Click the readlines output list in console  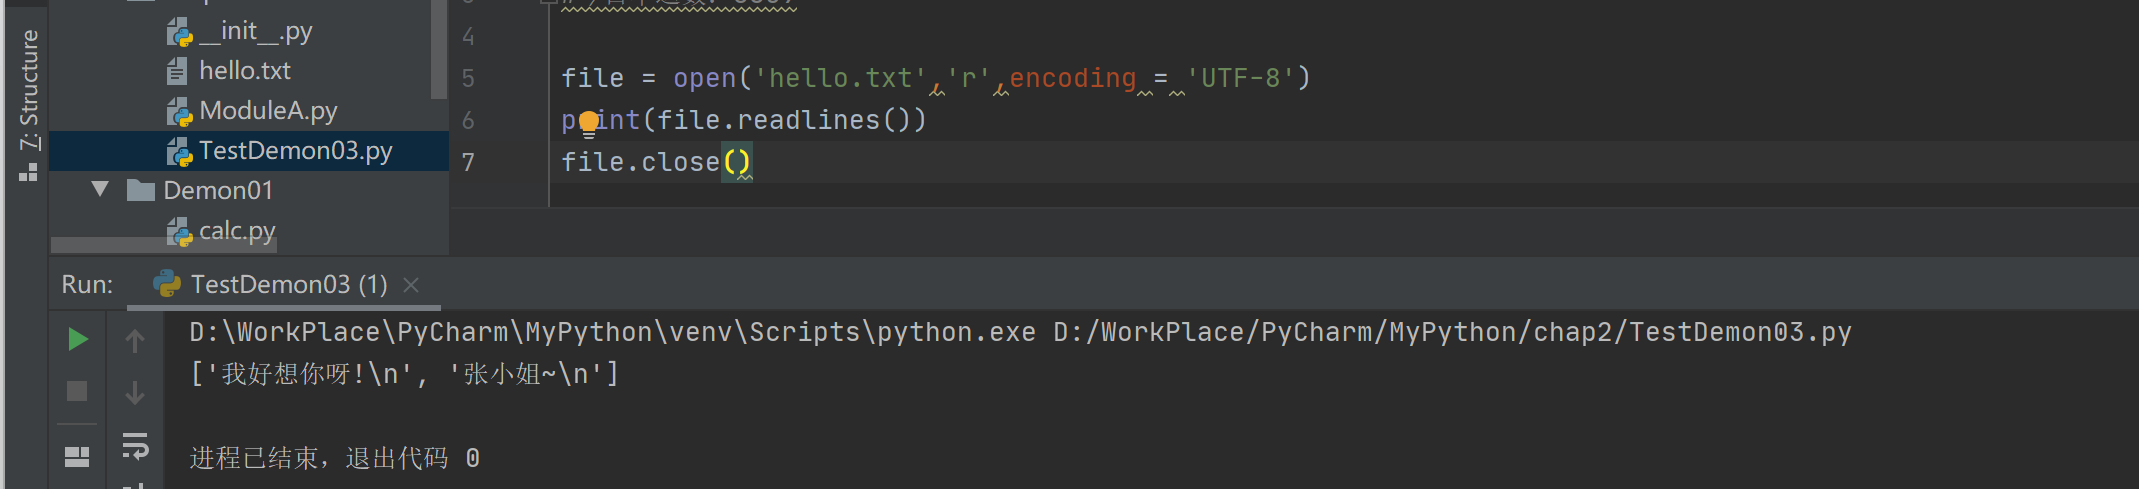pyautogui.click(x=405, y=374)
